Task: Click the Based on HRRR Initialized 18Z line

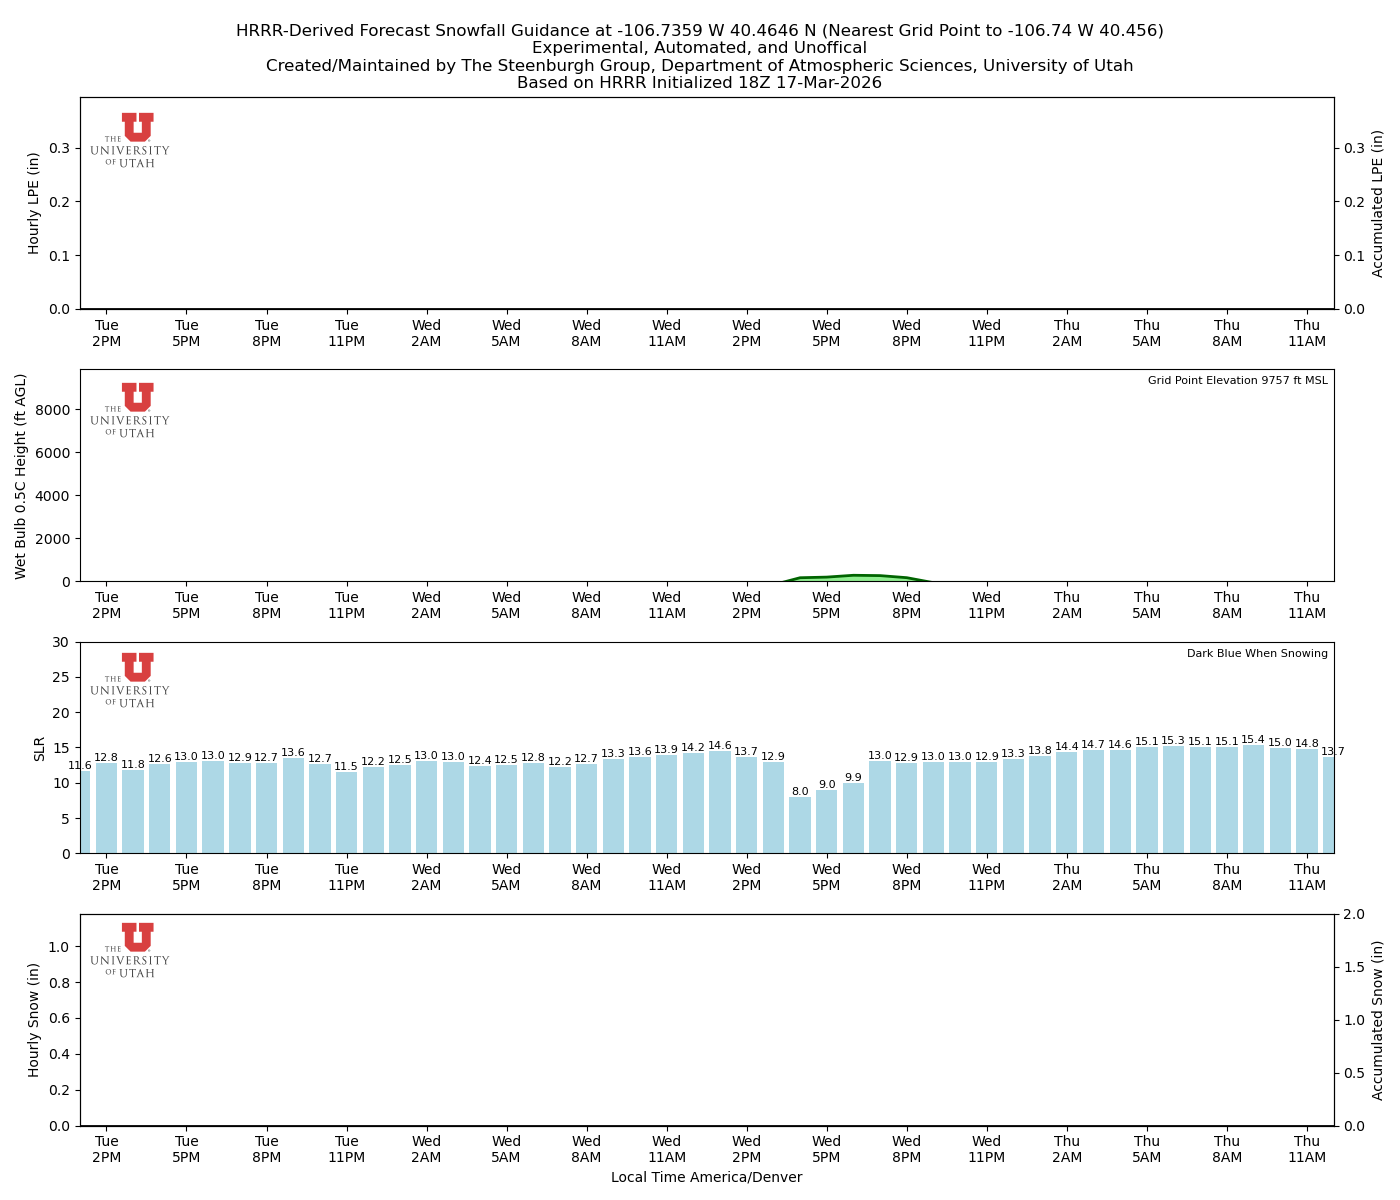Action: pos(699,83)
